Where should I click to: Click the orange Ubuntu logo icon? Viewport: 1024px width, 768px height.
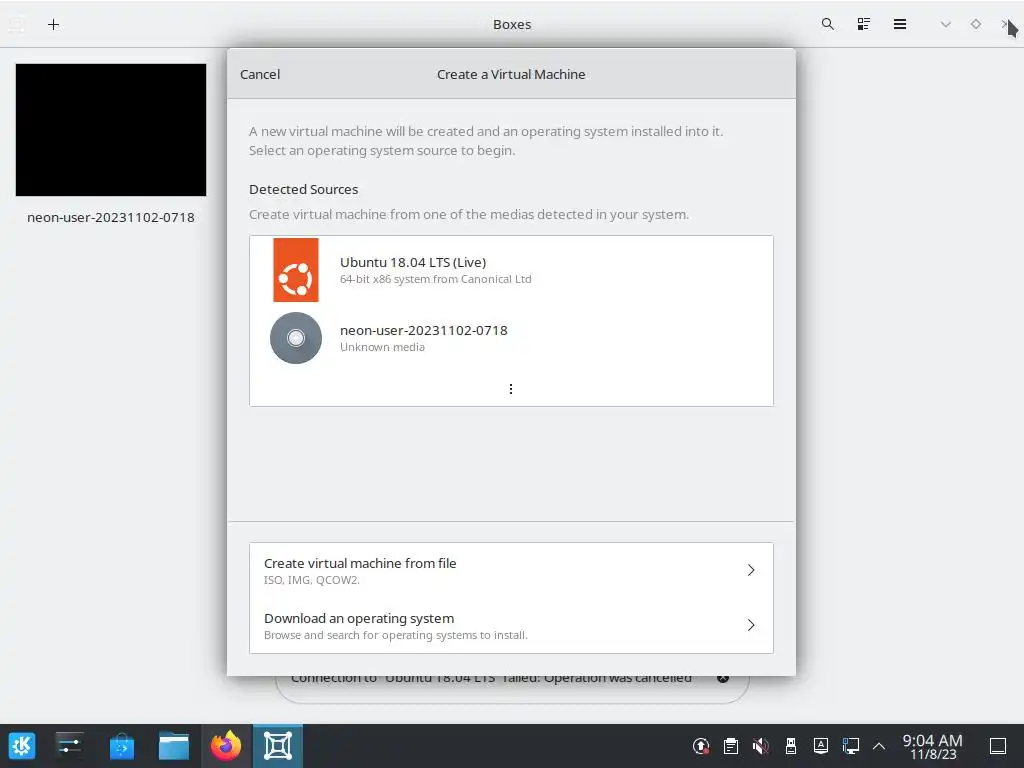[296, 270]
